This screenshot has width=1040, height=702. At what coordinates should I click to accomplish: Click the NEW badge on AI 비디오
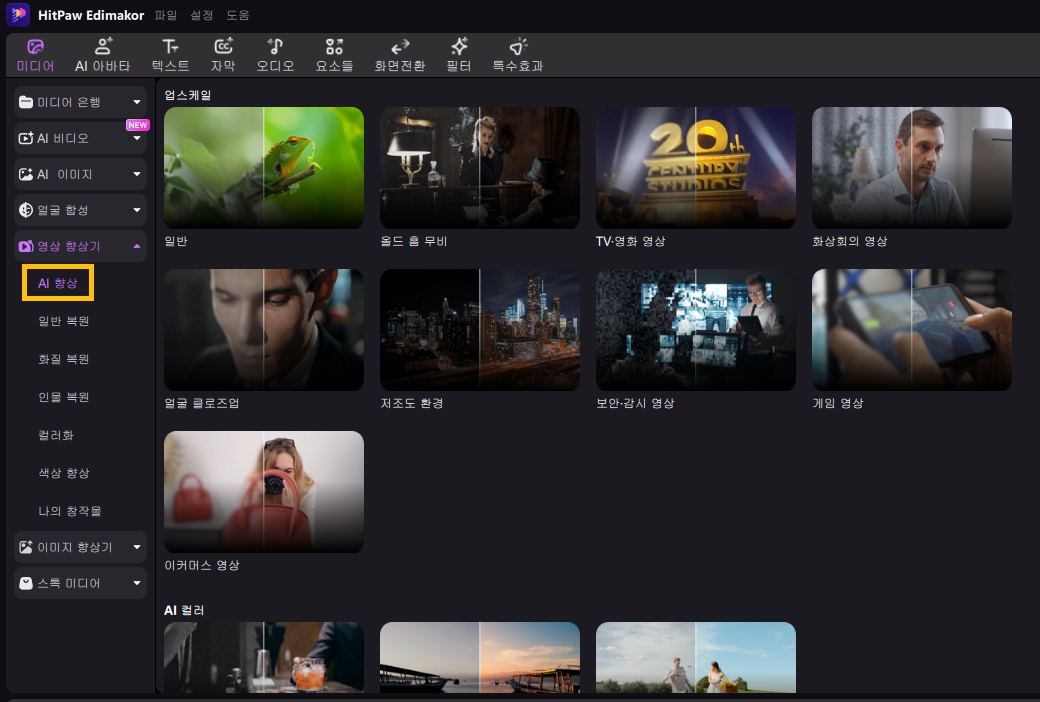(137, 125)
